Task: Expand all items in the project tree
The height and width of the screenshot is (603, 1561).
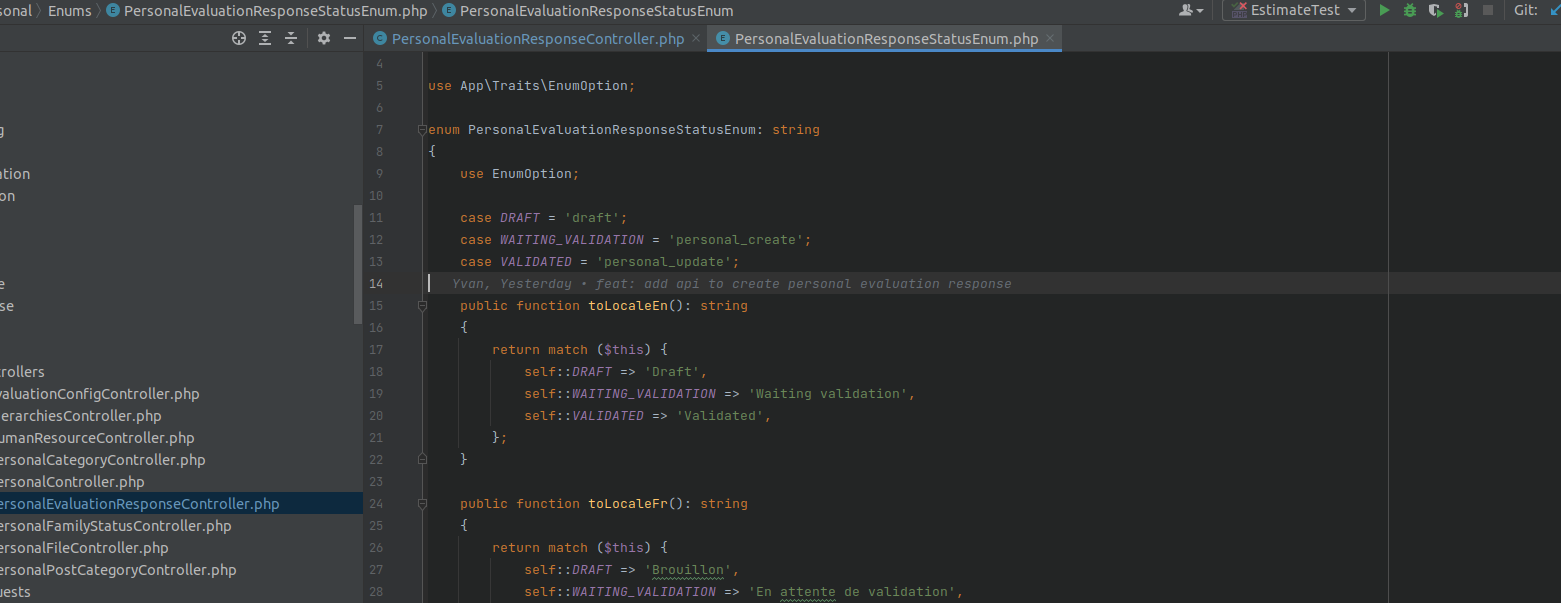Action: [x=265, y=38]
